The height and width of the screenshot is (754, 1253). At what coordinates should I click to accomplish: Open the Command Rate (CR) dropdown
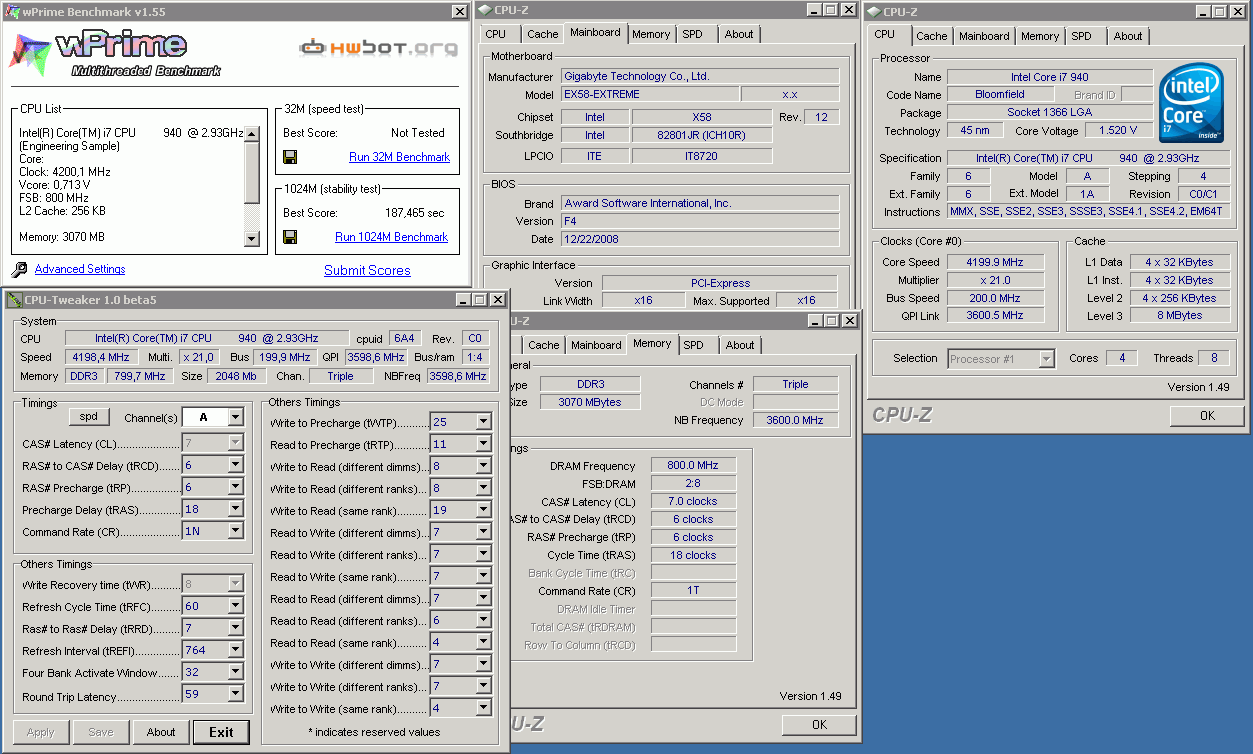235,531
